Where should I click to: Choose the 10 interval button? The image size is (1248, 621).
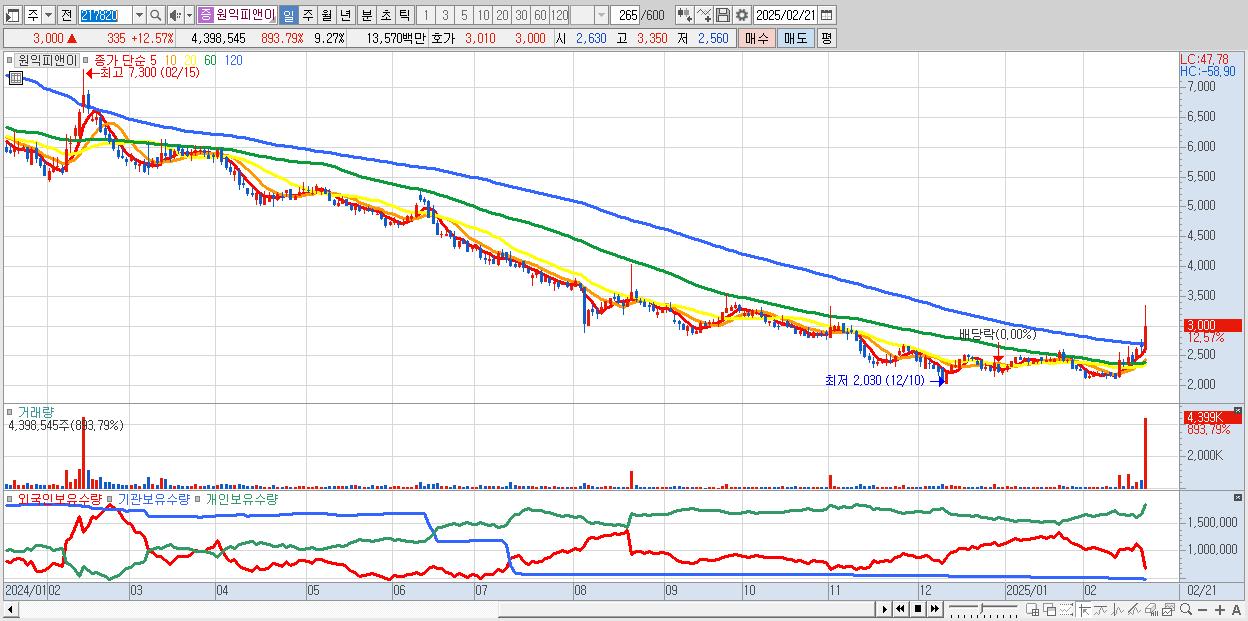pyautogui.click(x=483, y=15)
